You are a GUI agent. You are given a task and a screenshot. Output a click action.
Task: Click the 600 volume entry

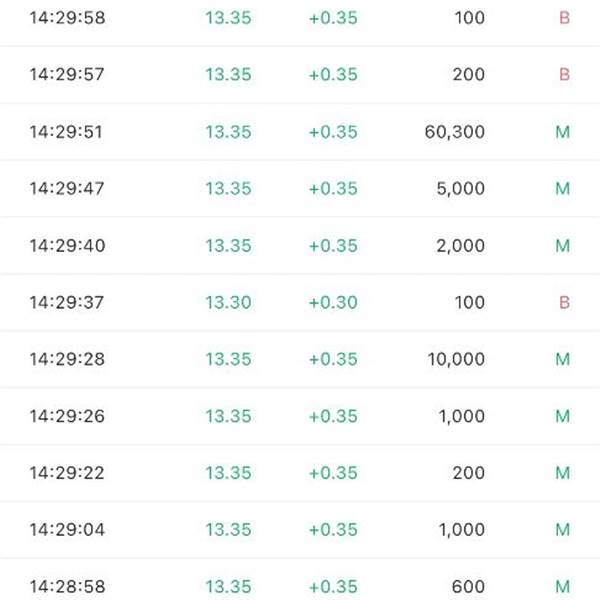[468, 587]
